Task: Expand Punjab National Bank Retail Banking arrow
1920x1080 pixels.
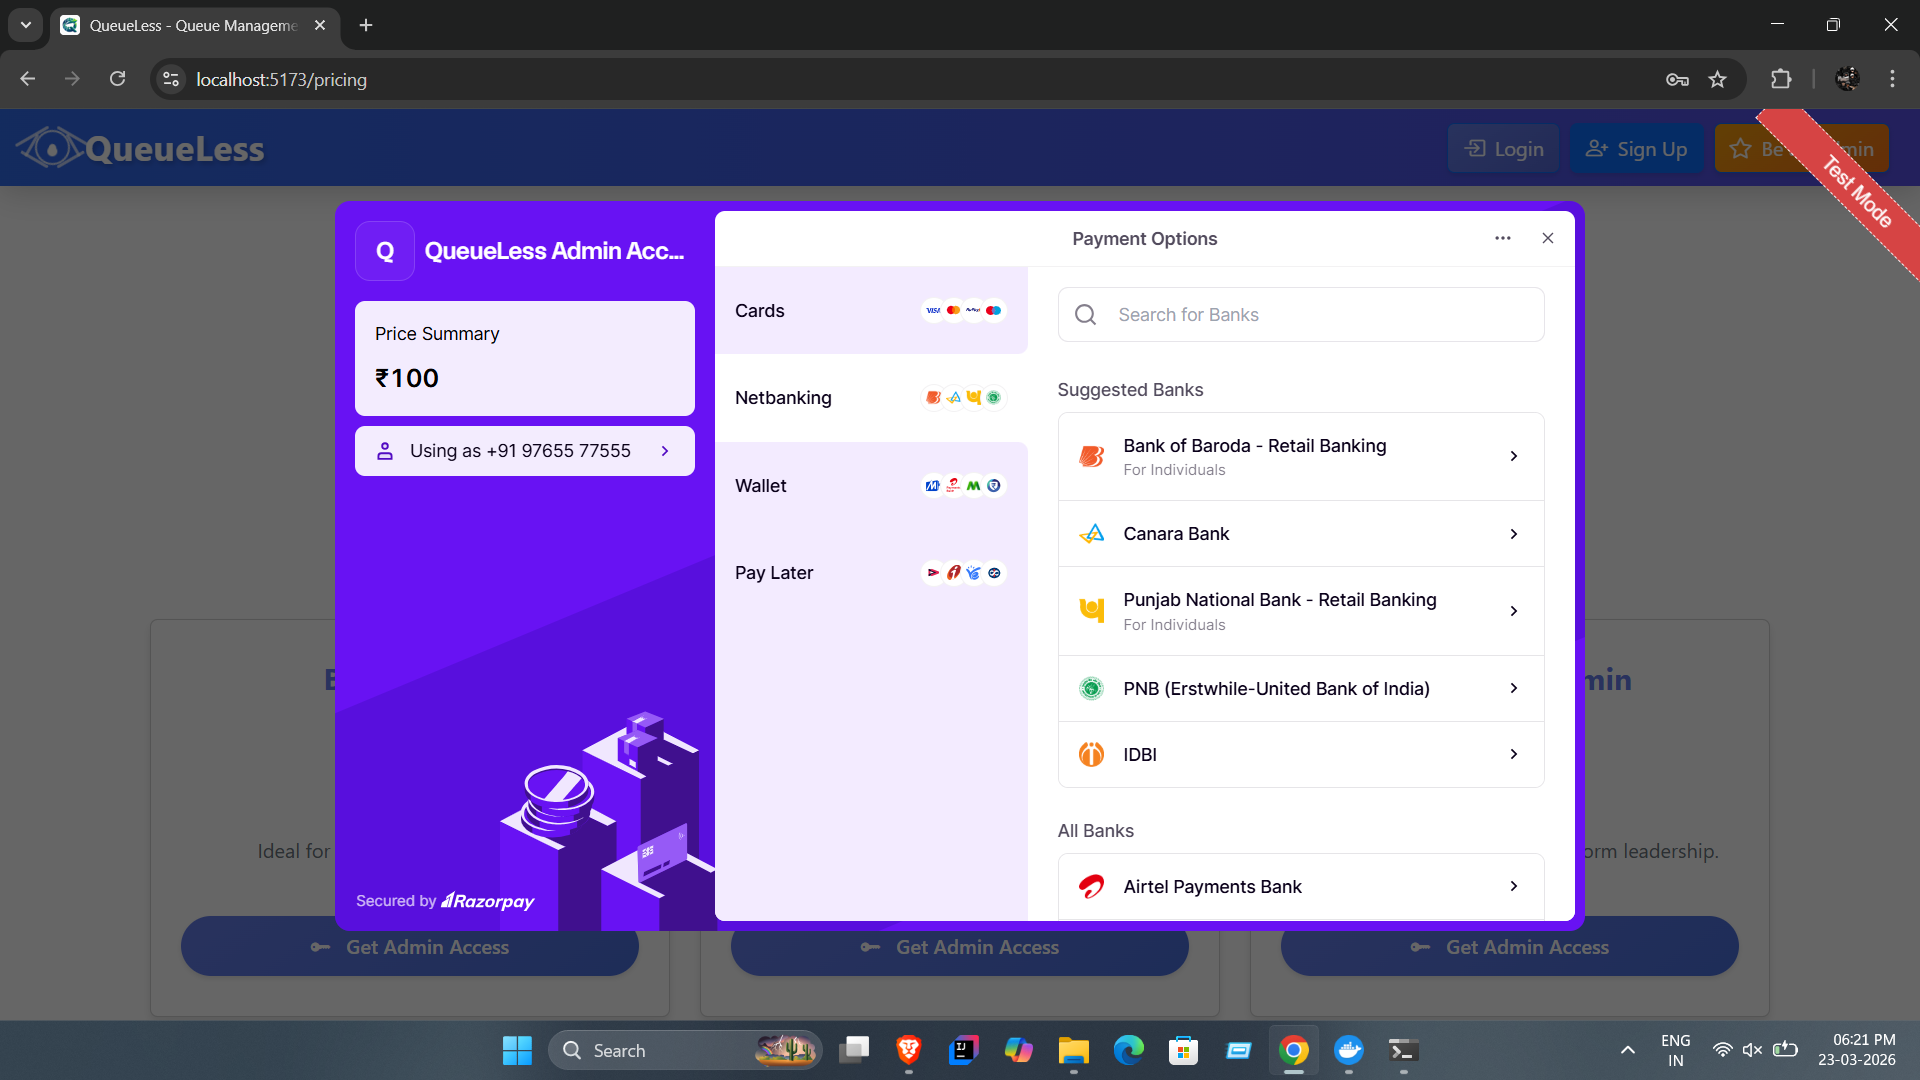Action: [x=1514, y=611]
